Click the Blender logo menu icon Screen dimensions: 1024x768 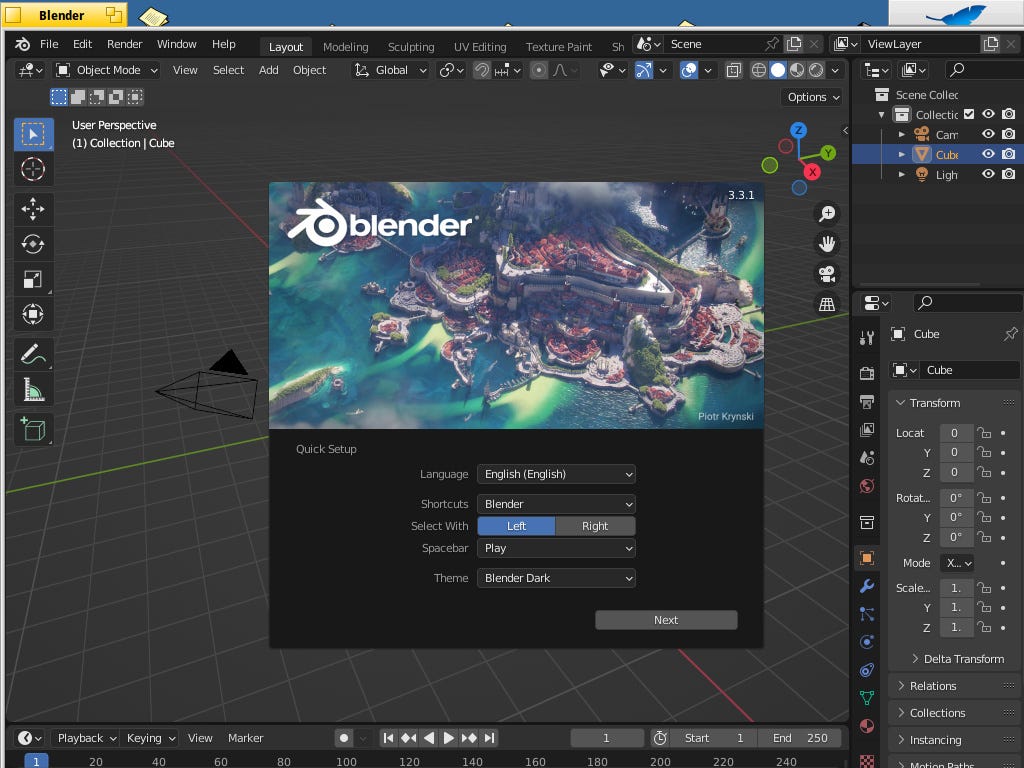click(x=22, y=44)
